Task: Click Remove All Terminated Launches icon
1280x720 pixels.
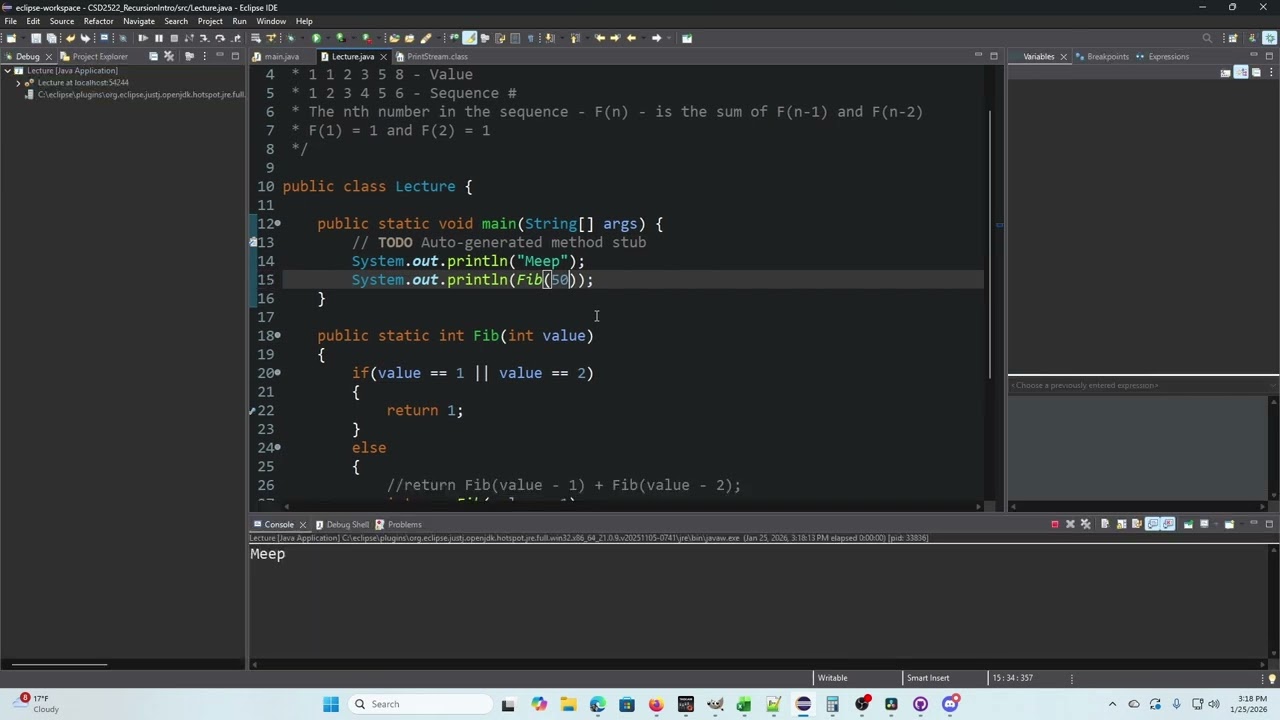Action: click(1086, 524)
